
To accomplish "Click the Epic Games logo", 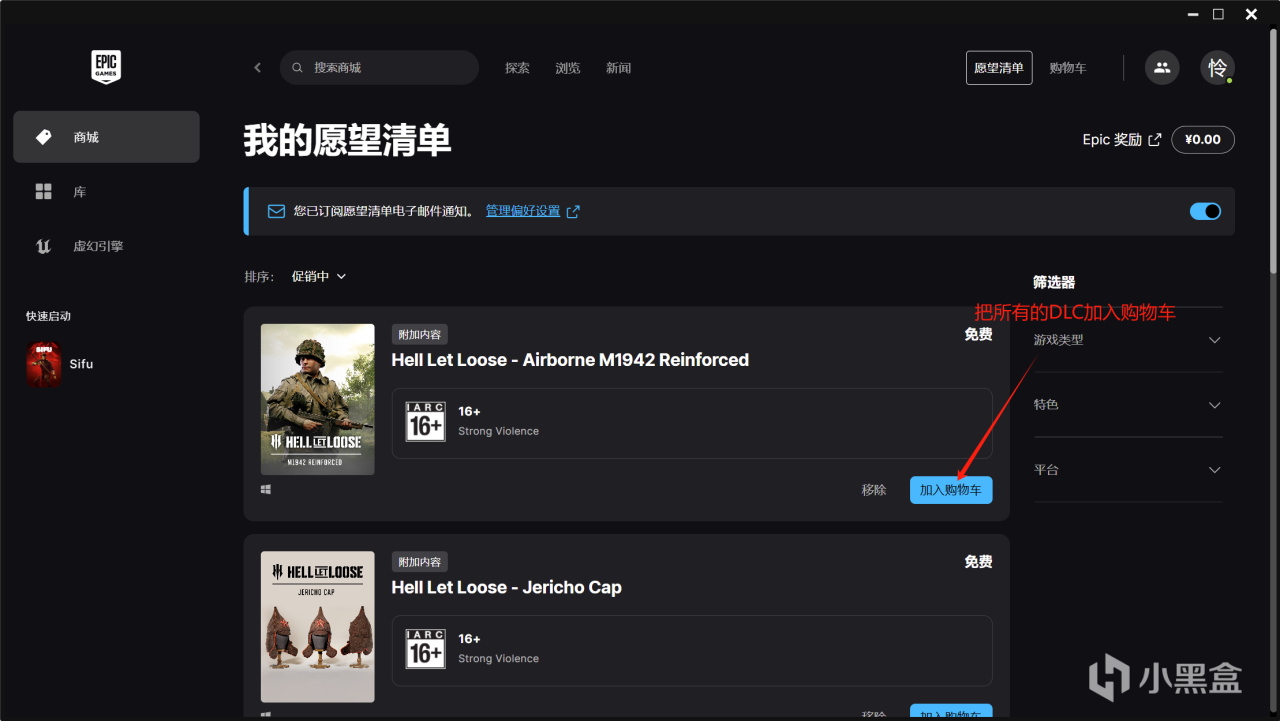I will (x=106, y=66).
